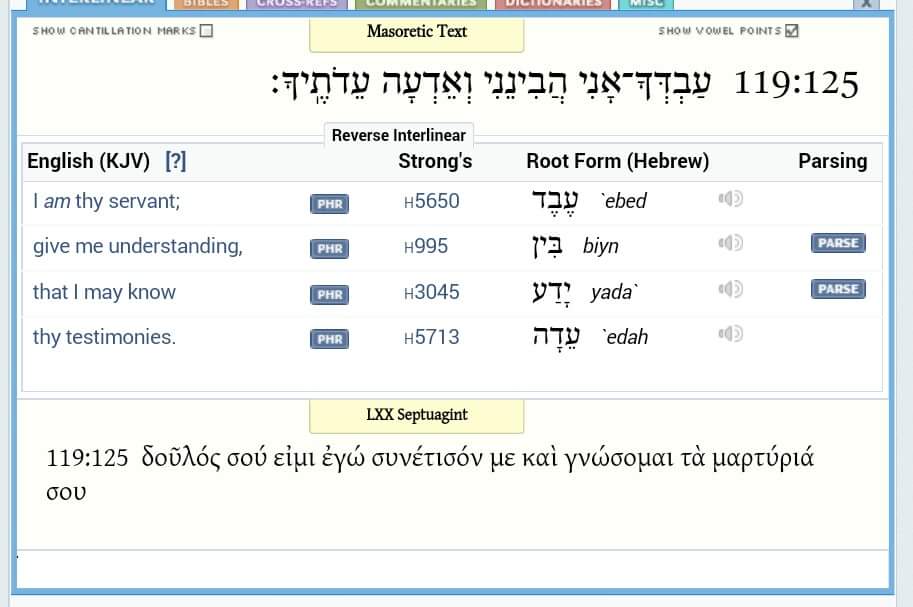The image size is (913, 607).
Task: Click PHR icon for 'I am thy servant'
Action: [329, 204]
